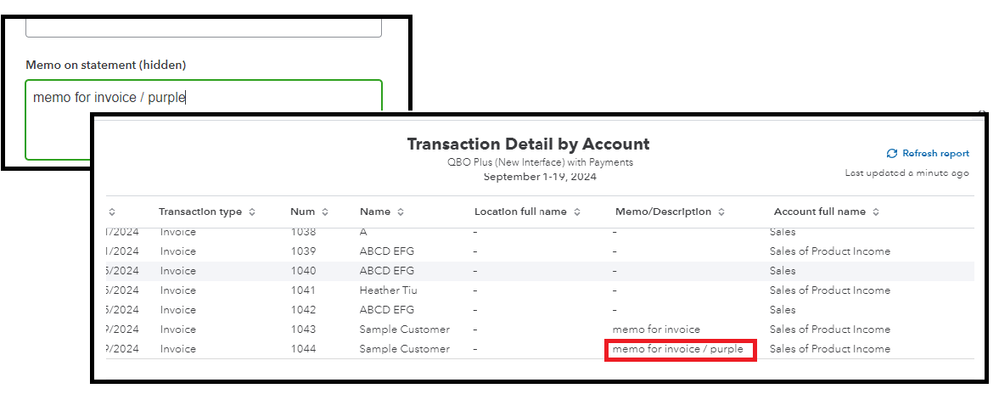Click Sales account in invoice 1042 row
This screenshot has height=401, width=999.
tap(785, 310)
